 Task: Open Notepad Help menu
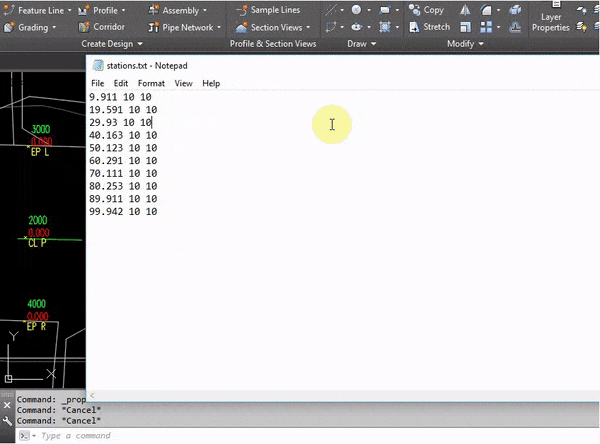click(x=211, y=83)
